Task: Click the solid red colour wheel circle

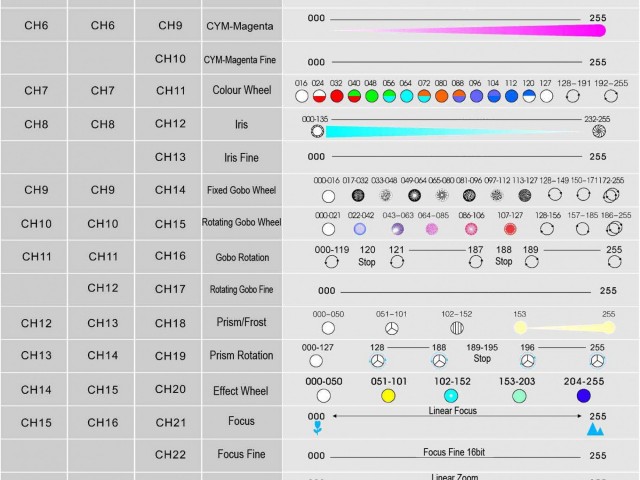Action: [x=337, y=97]
